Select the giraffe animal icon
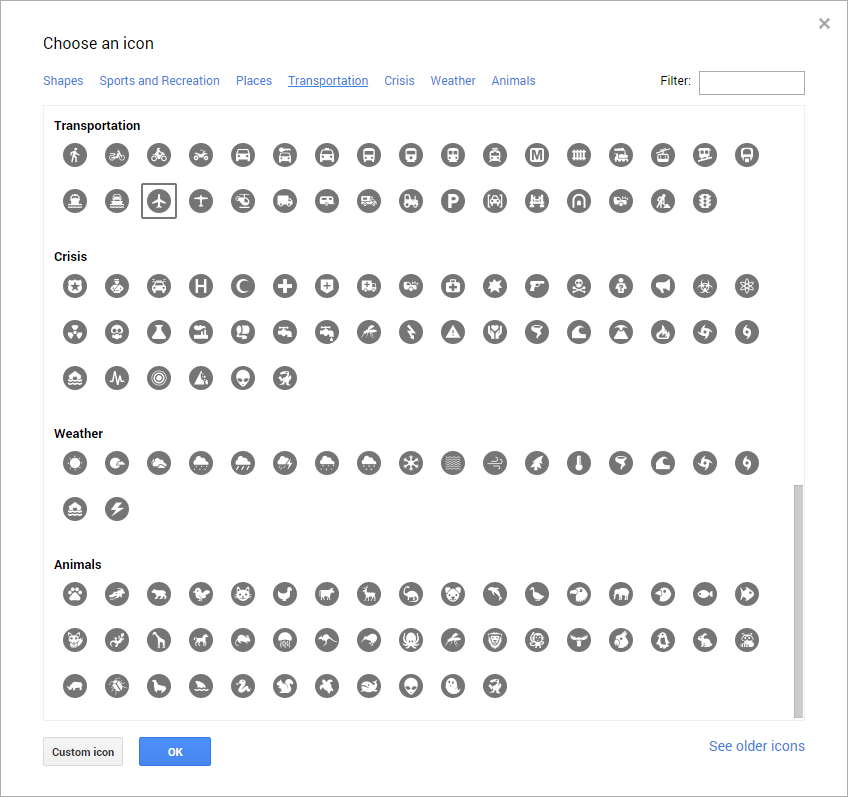This screenshot has width=848, height=797. pos(158,640)
